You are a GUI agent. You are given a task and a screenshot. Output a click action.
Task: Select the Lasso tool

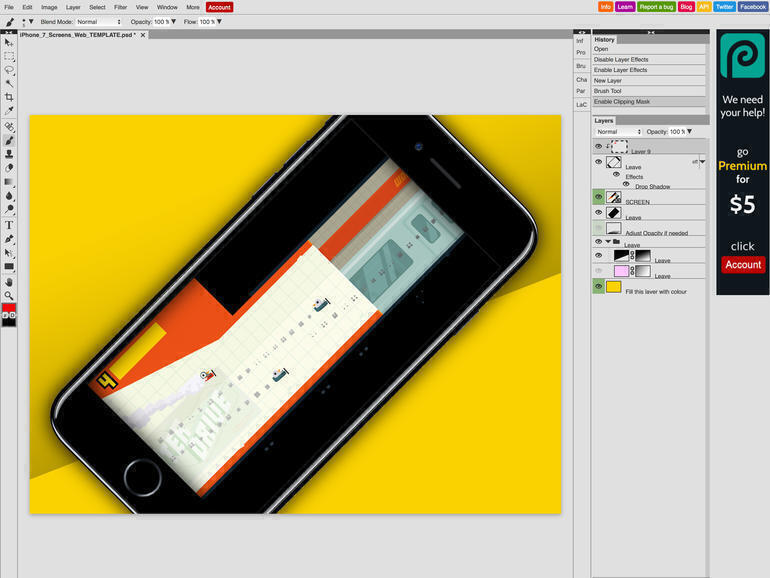(9, 71)
